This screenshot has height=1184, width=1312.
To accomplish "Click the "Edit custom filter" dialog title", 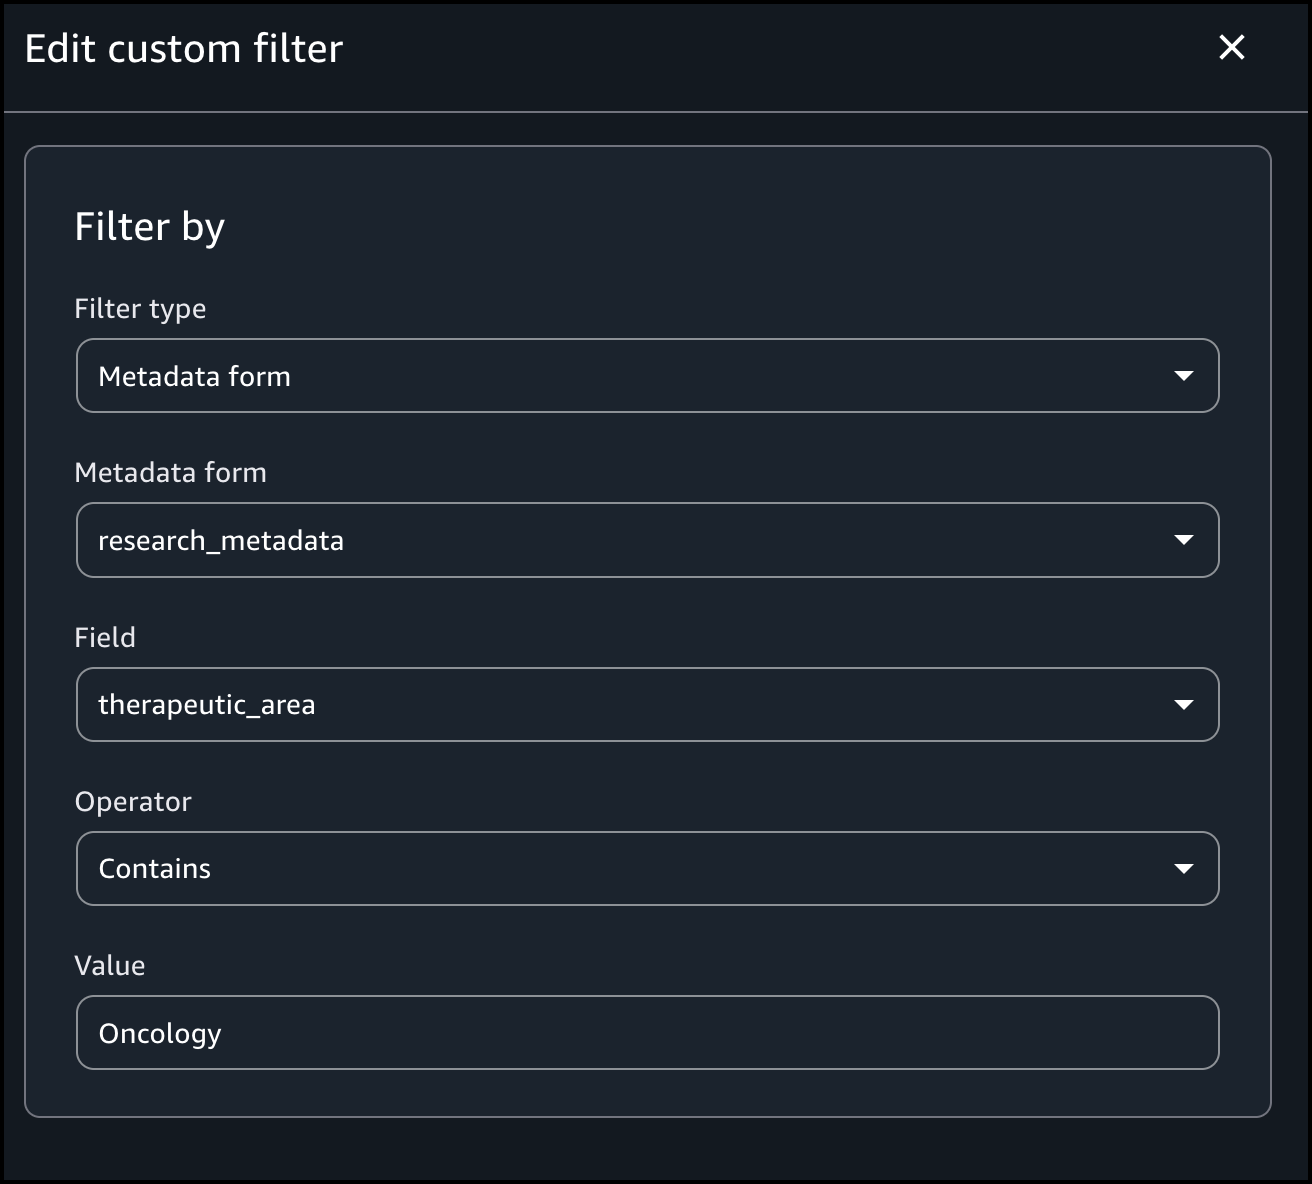I will point(184,49).
